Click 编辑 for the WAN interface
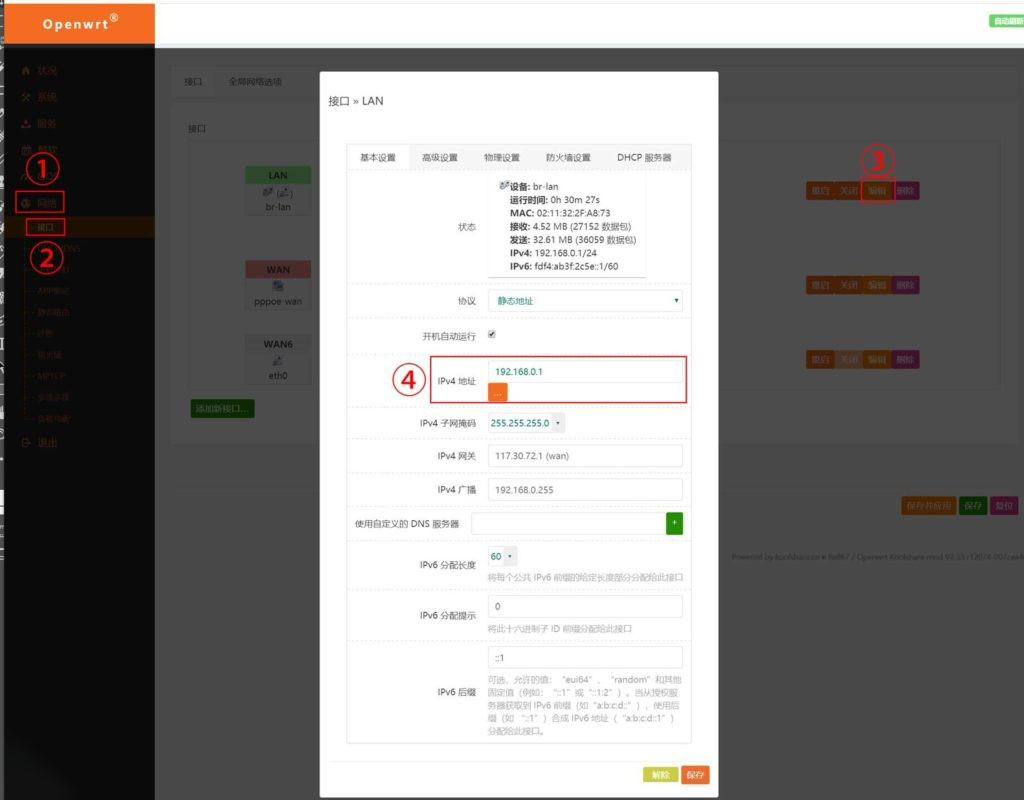 coord(876,285)
